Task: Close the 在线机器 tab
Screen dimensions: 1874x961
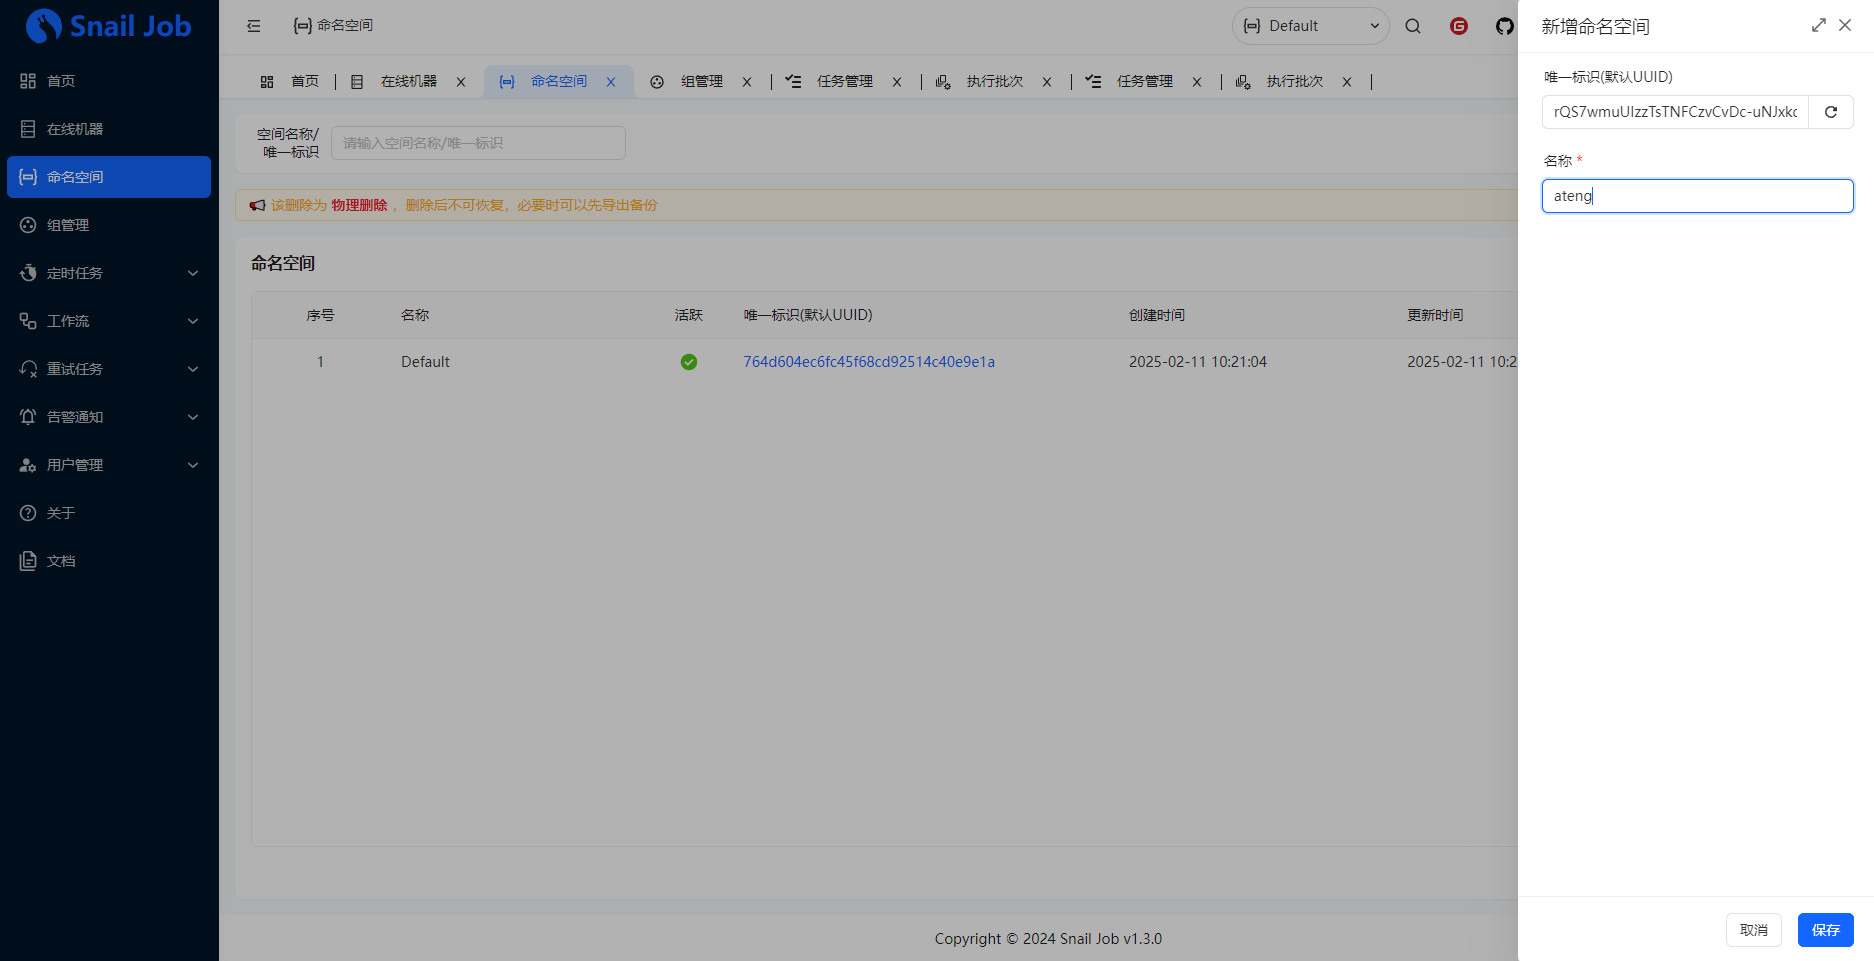Action: click(x=461, y=82)
